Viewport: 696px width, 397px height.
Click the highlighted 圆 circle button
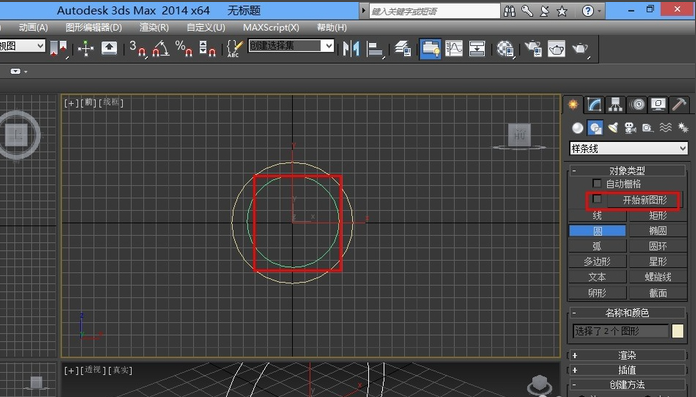(597, 231)
